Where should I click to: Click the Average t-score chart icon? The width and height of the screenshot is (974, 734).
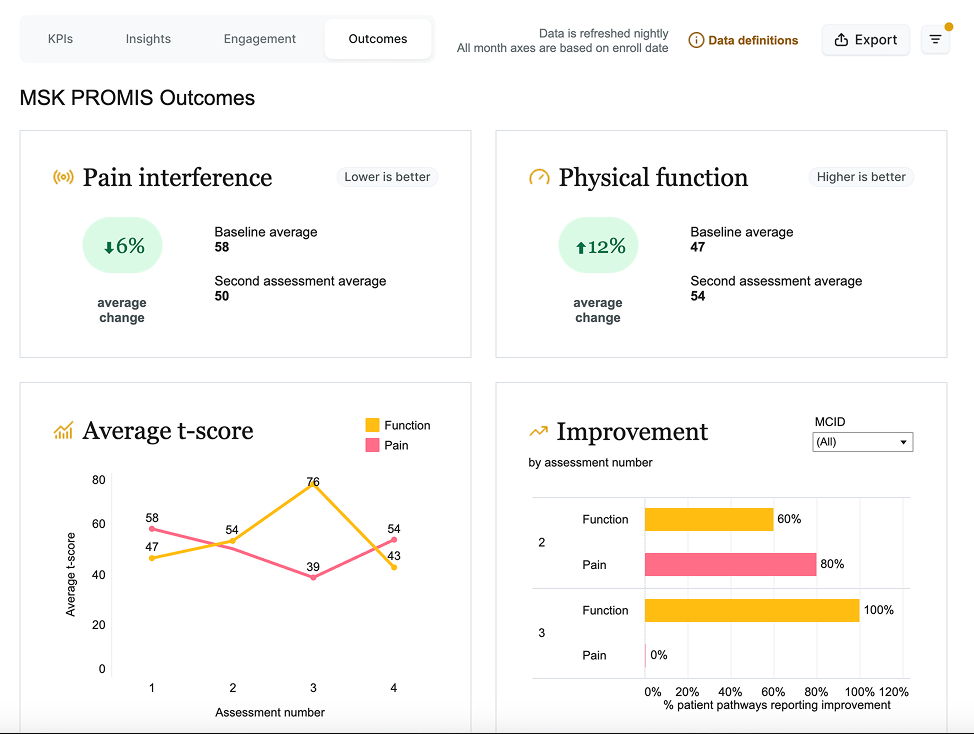point(63,431)
